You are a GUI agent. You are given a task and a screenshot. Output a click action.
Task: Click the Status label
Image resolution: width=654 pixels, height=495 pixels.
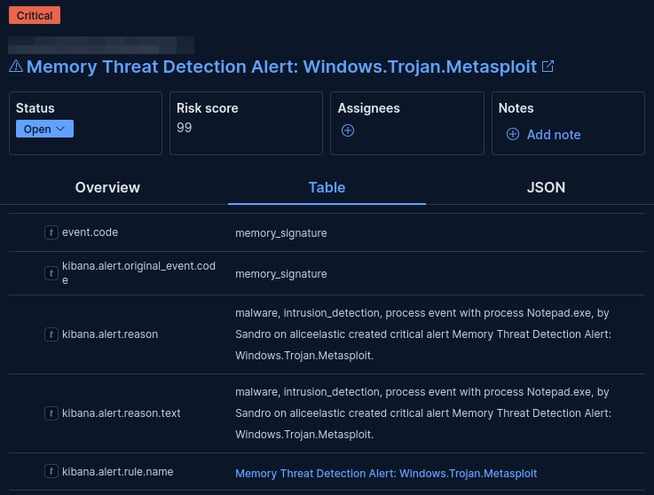coord(35,108)
